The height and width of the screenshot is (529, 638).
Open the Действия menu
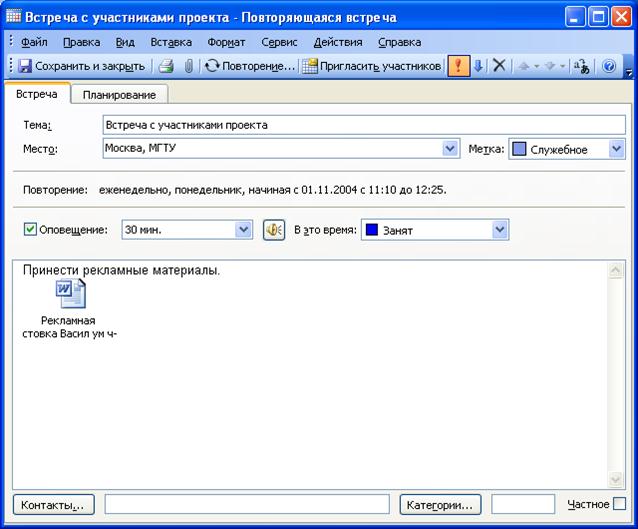click(338, 42)
